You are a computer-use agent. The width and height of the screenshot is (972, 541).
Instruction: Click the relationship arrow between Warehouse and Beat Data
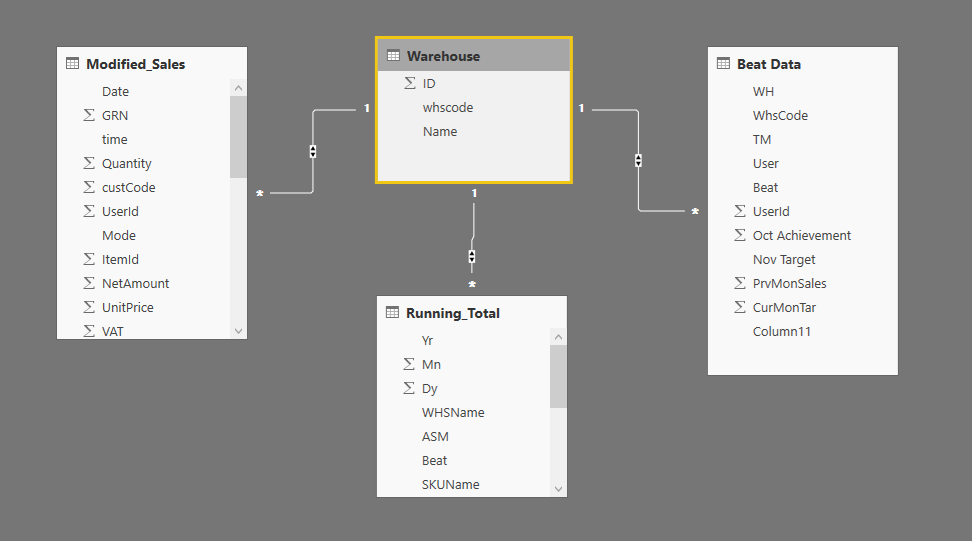tap(638, 161)
